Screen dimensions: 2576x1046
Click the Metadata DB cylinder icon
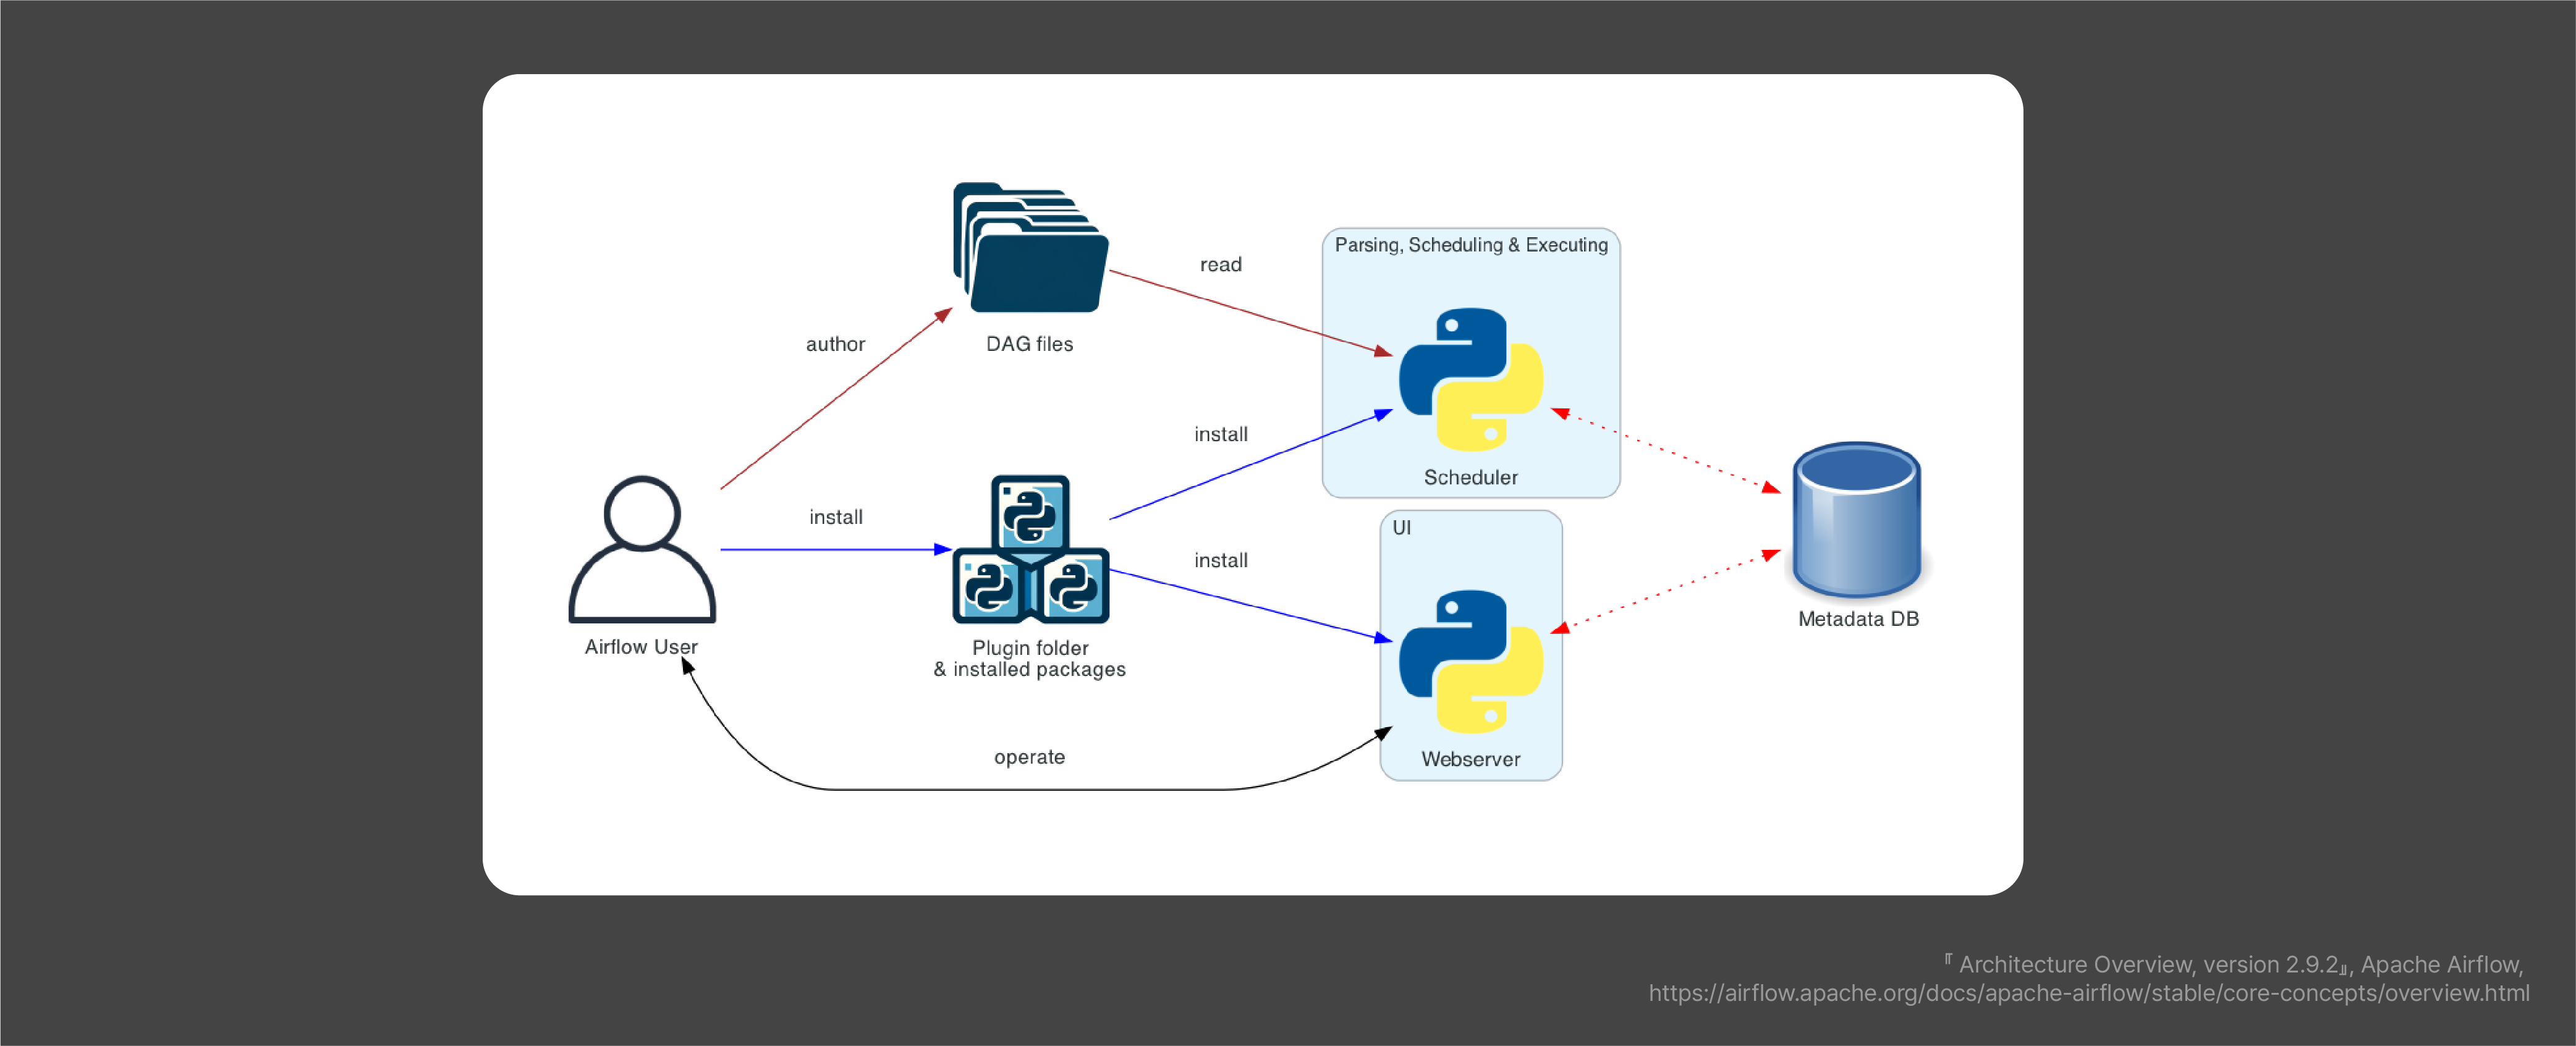coord(1857,520)
